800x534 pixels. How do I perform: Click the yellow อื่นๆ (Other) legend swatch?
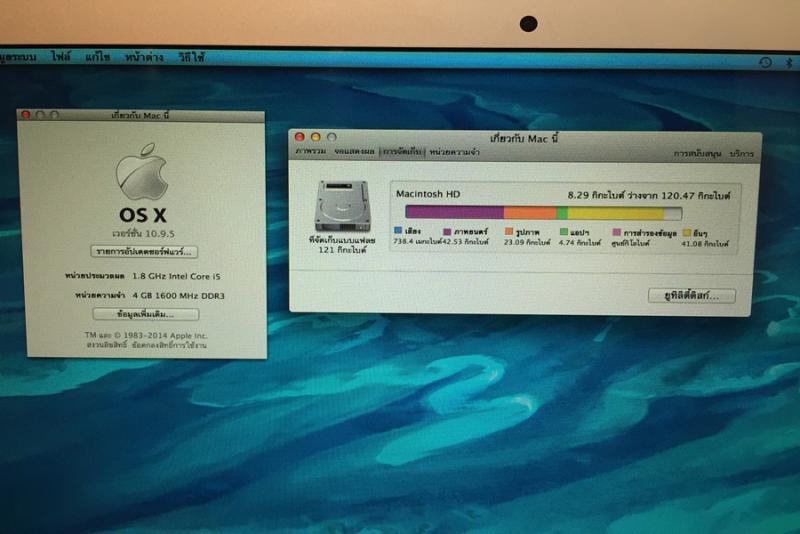pyautogui.click(x=687, y=233)
